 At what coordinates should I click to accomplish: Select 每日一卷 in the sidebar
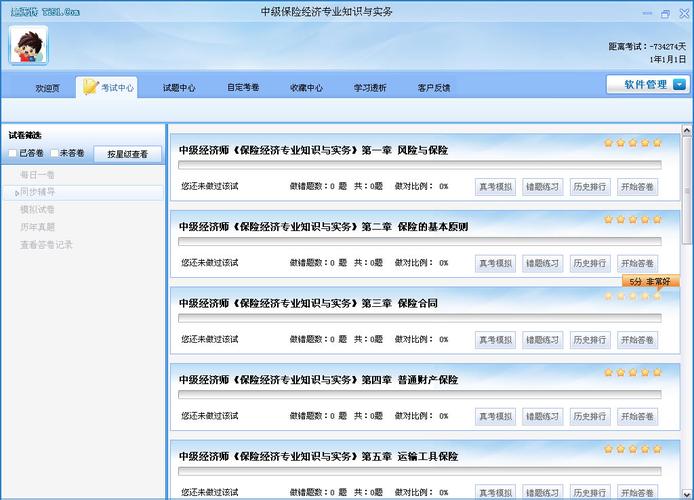coord(38,175)
